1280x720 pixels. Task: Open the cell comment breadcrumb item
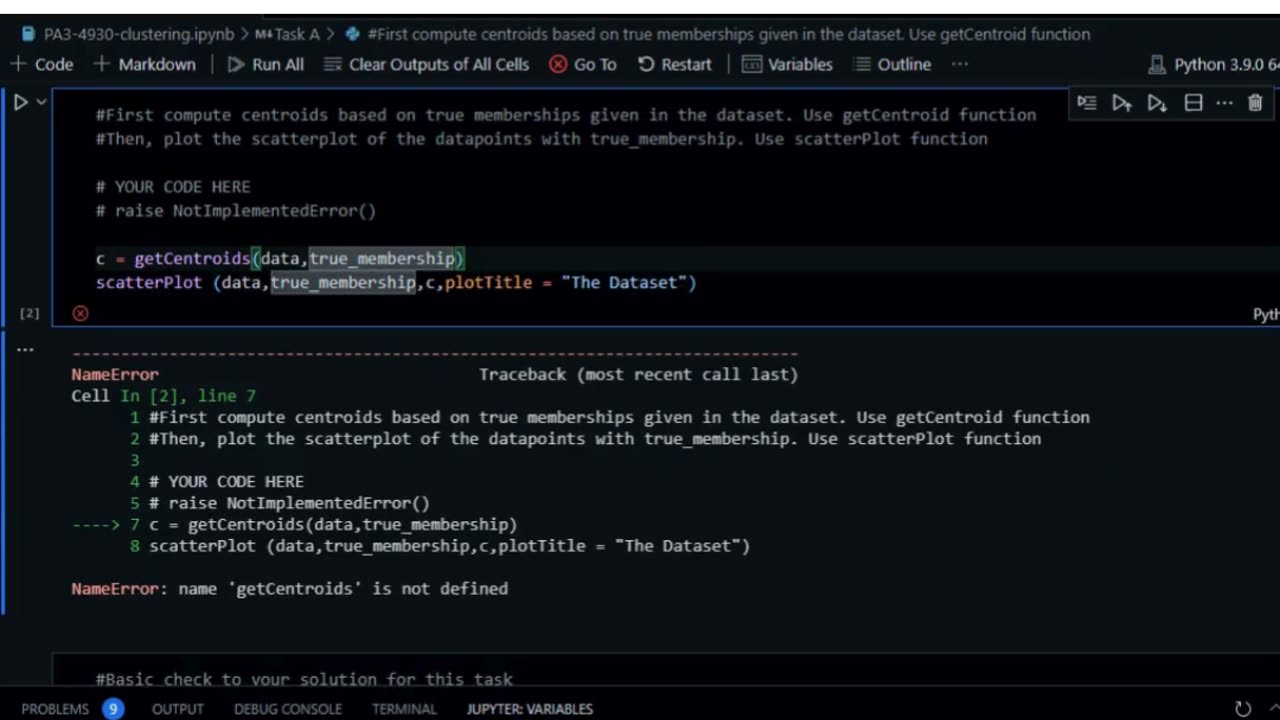point(717,34)
